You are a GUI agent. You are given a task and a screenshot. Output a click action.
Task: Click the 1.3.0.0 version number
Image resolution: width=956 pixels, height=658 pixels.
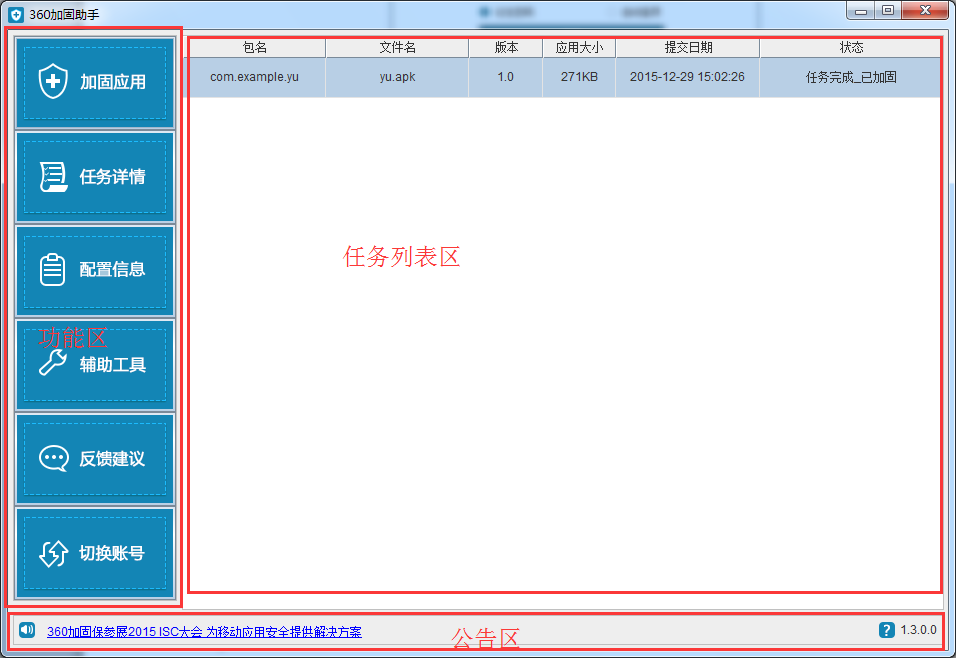918,630
